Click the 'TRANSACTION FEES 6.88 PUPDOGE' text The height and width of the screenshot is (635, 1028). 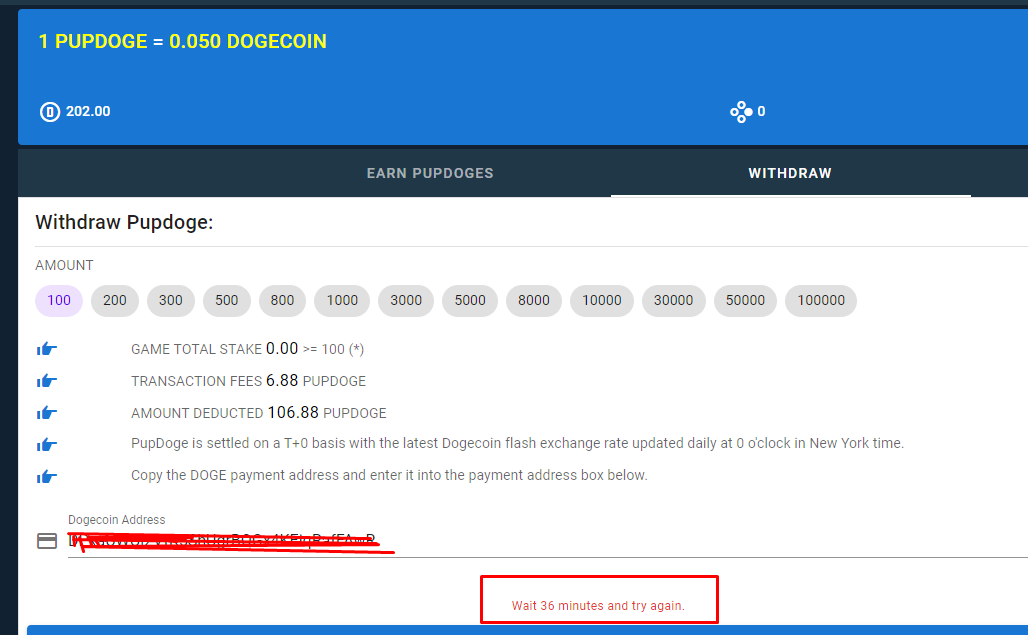(x=248, y=381)
